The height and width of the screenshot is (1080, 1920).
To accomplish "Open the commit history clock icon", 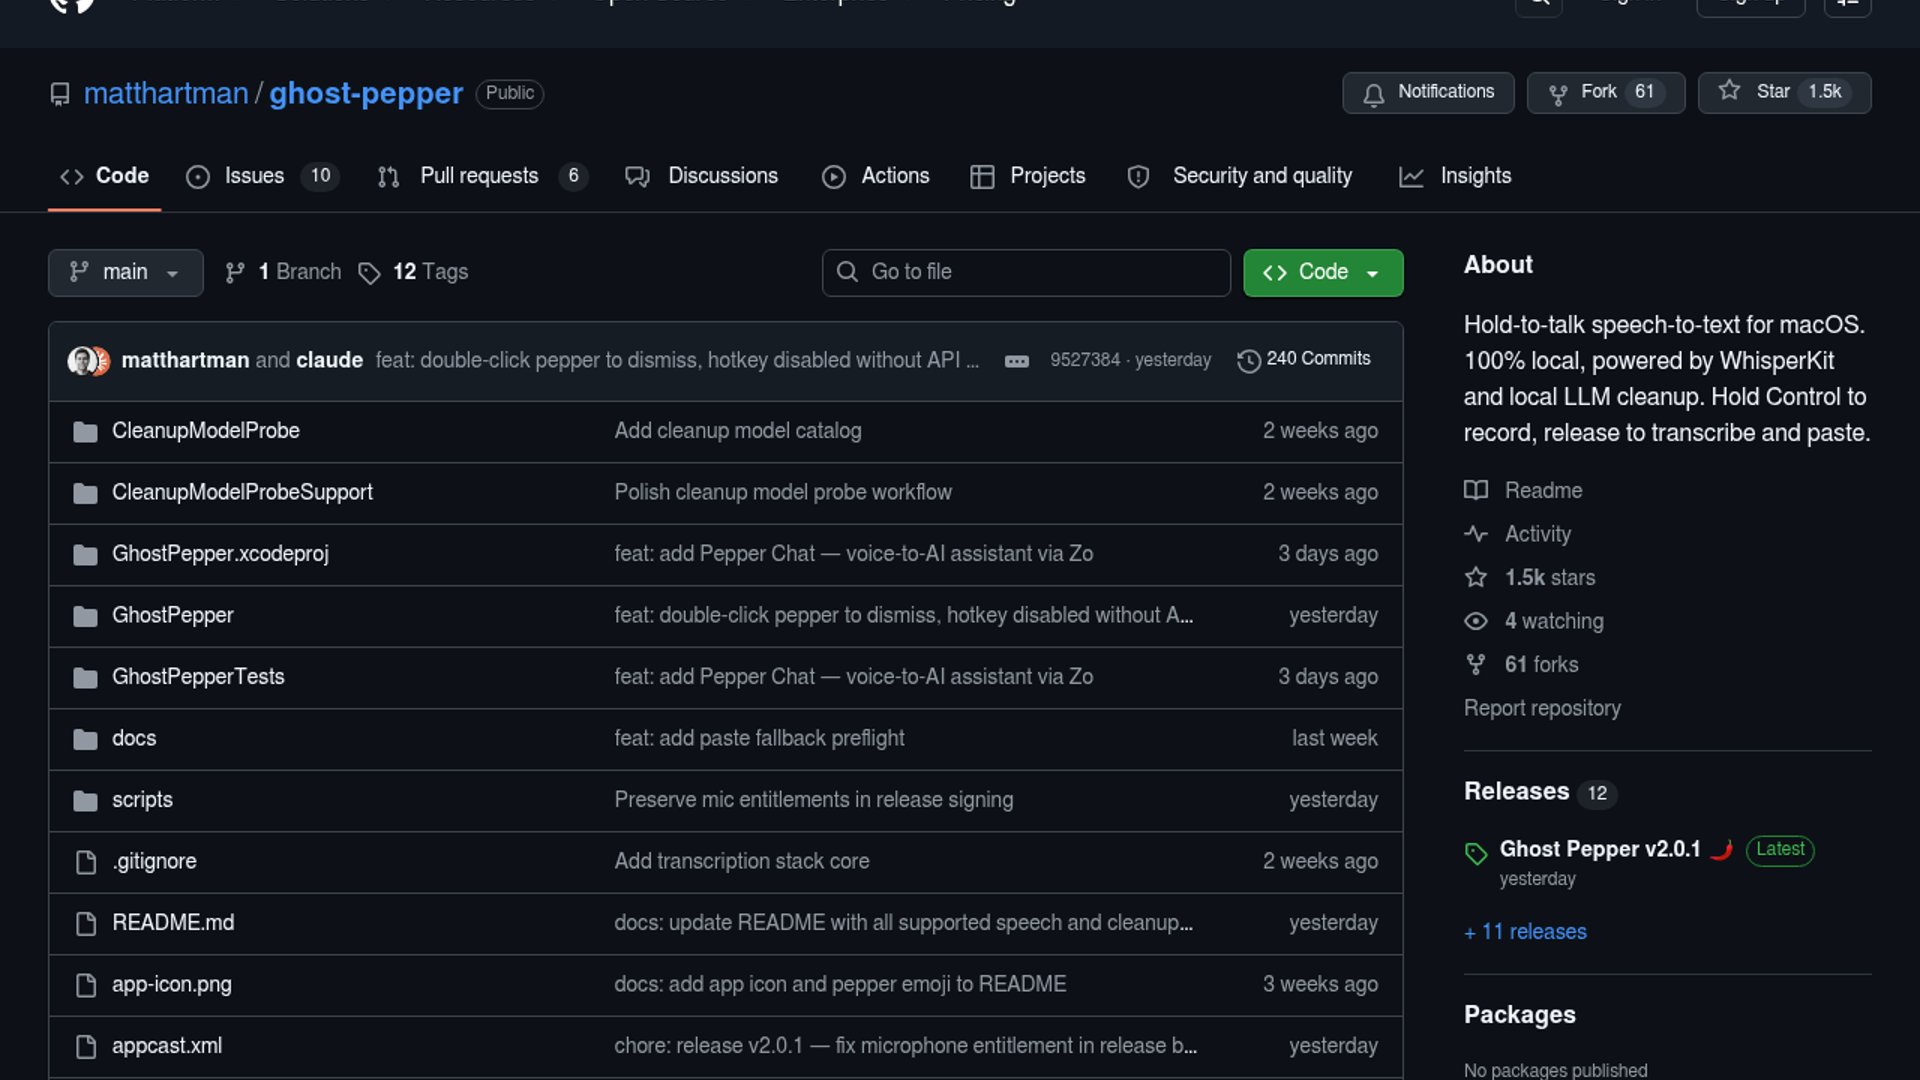I will (x=1248, y=360).
